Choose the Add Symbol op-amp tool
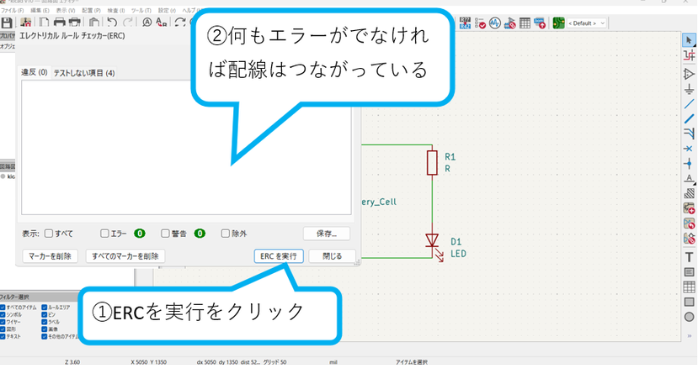This screenshot has height=365, width=698. 689,74
